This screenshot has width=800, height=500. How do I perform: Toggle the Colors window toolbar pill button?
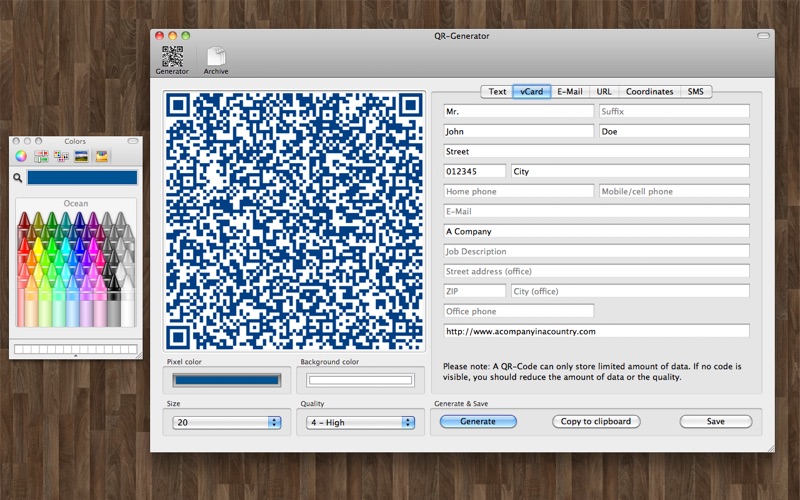click(x=133, y=141)
